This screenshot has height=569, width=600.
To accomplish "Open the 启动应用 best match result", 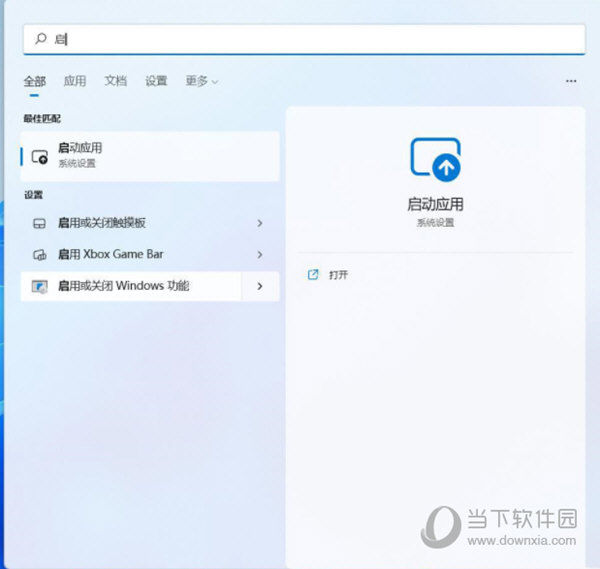I will tap(150, 155).
